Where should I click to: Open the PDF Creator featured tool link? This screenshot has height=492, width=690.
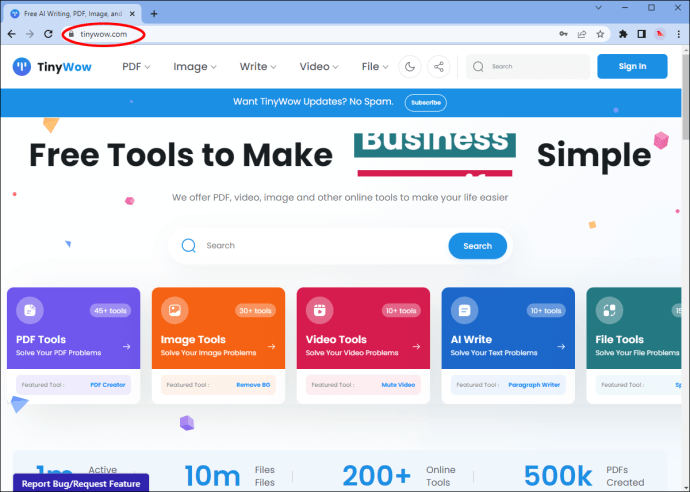(x=108, y=385)
